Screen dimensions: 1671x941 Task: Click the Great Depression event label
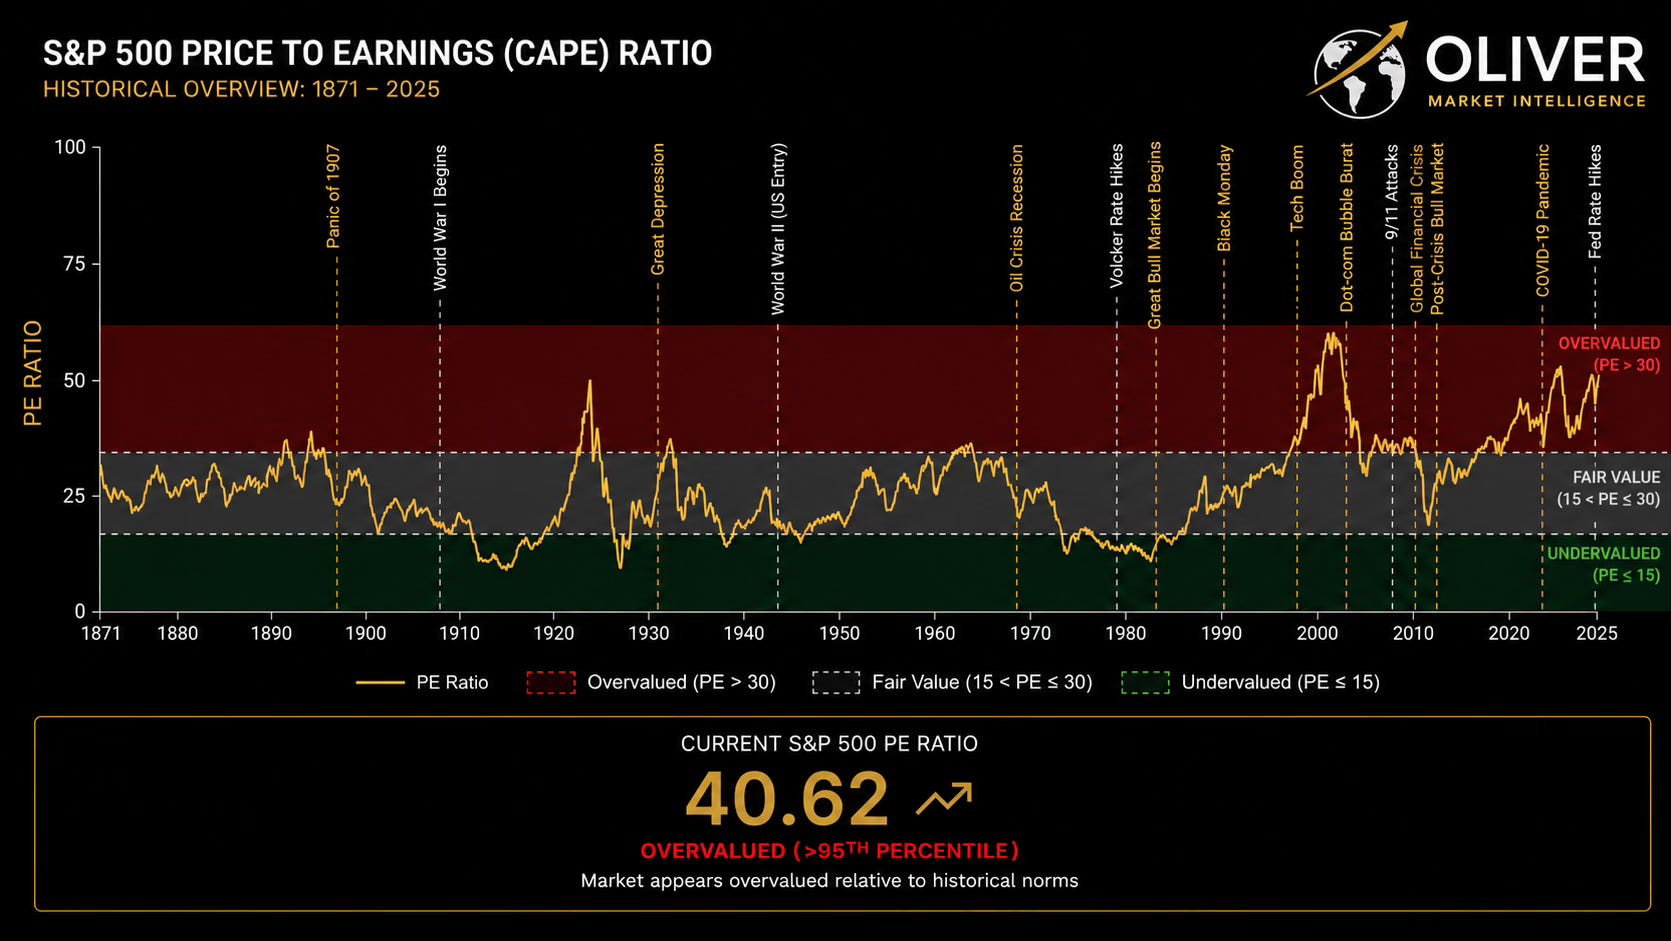[x=658, y=209]
